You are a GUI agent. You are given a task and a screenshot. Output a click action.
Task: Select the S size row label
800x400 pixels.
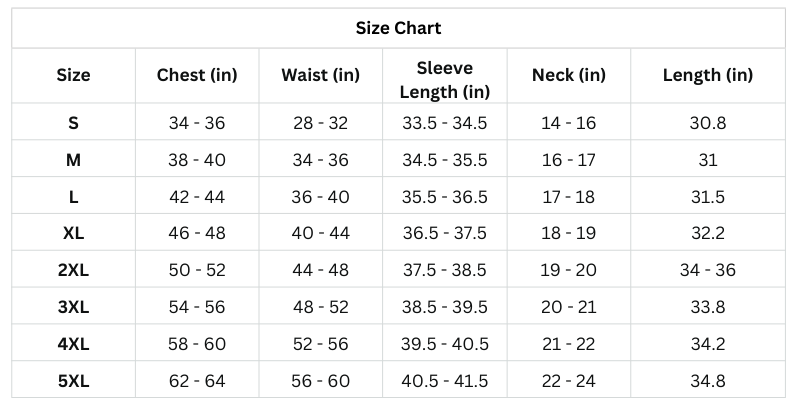click(x=73, y=124)
